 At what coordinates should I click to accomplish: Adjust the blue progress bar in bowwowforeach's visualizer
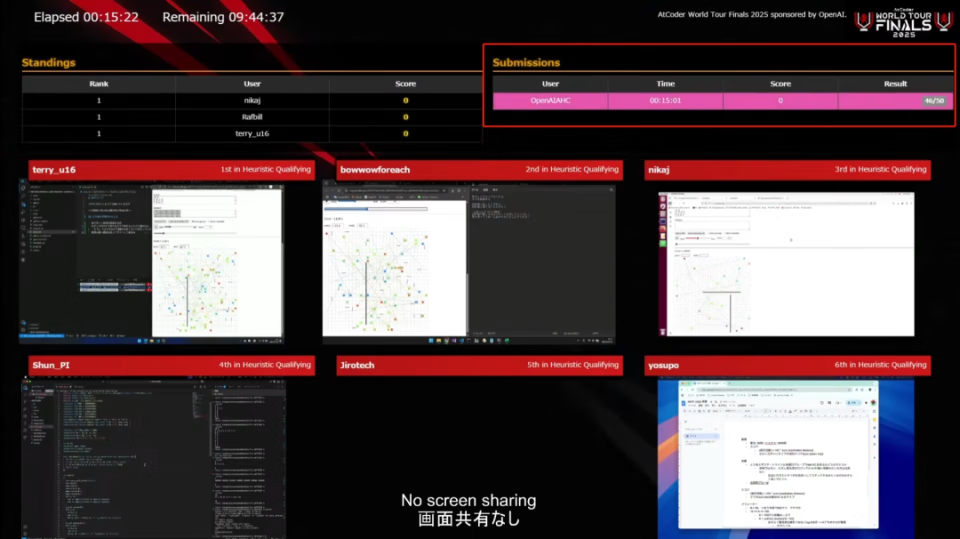375,209
